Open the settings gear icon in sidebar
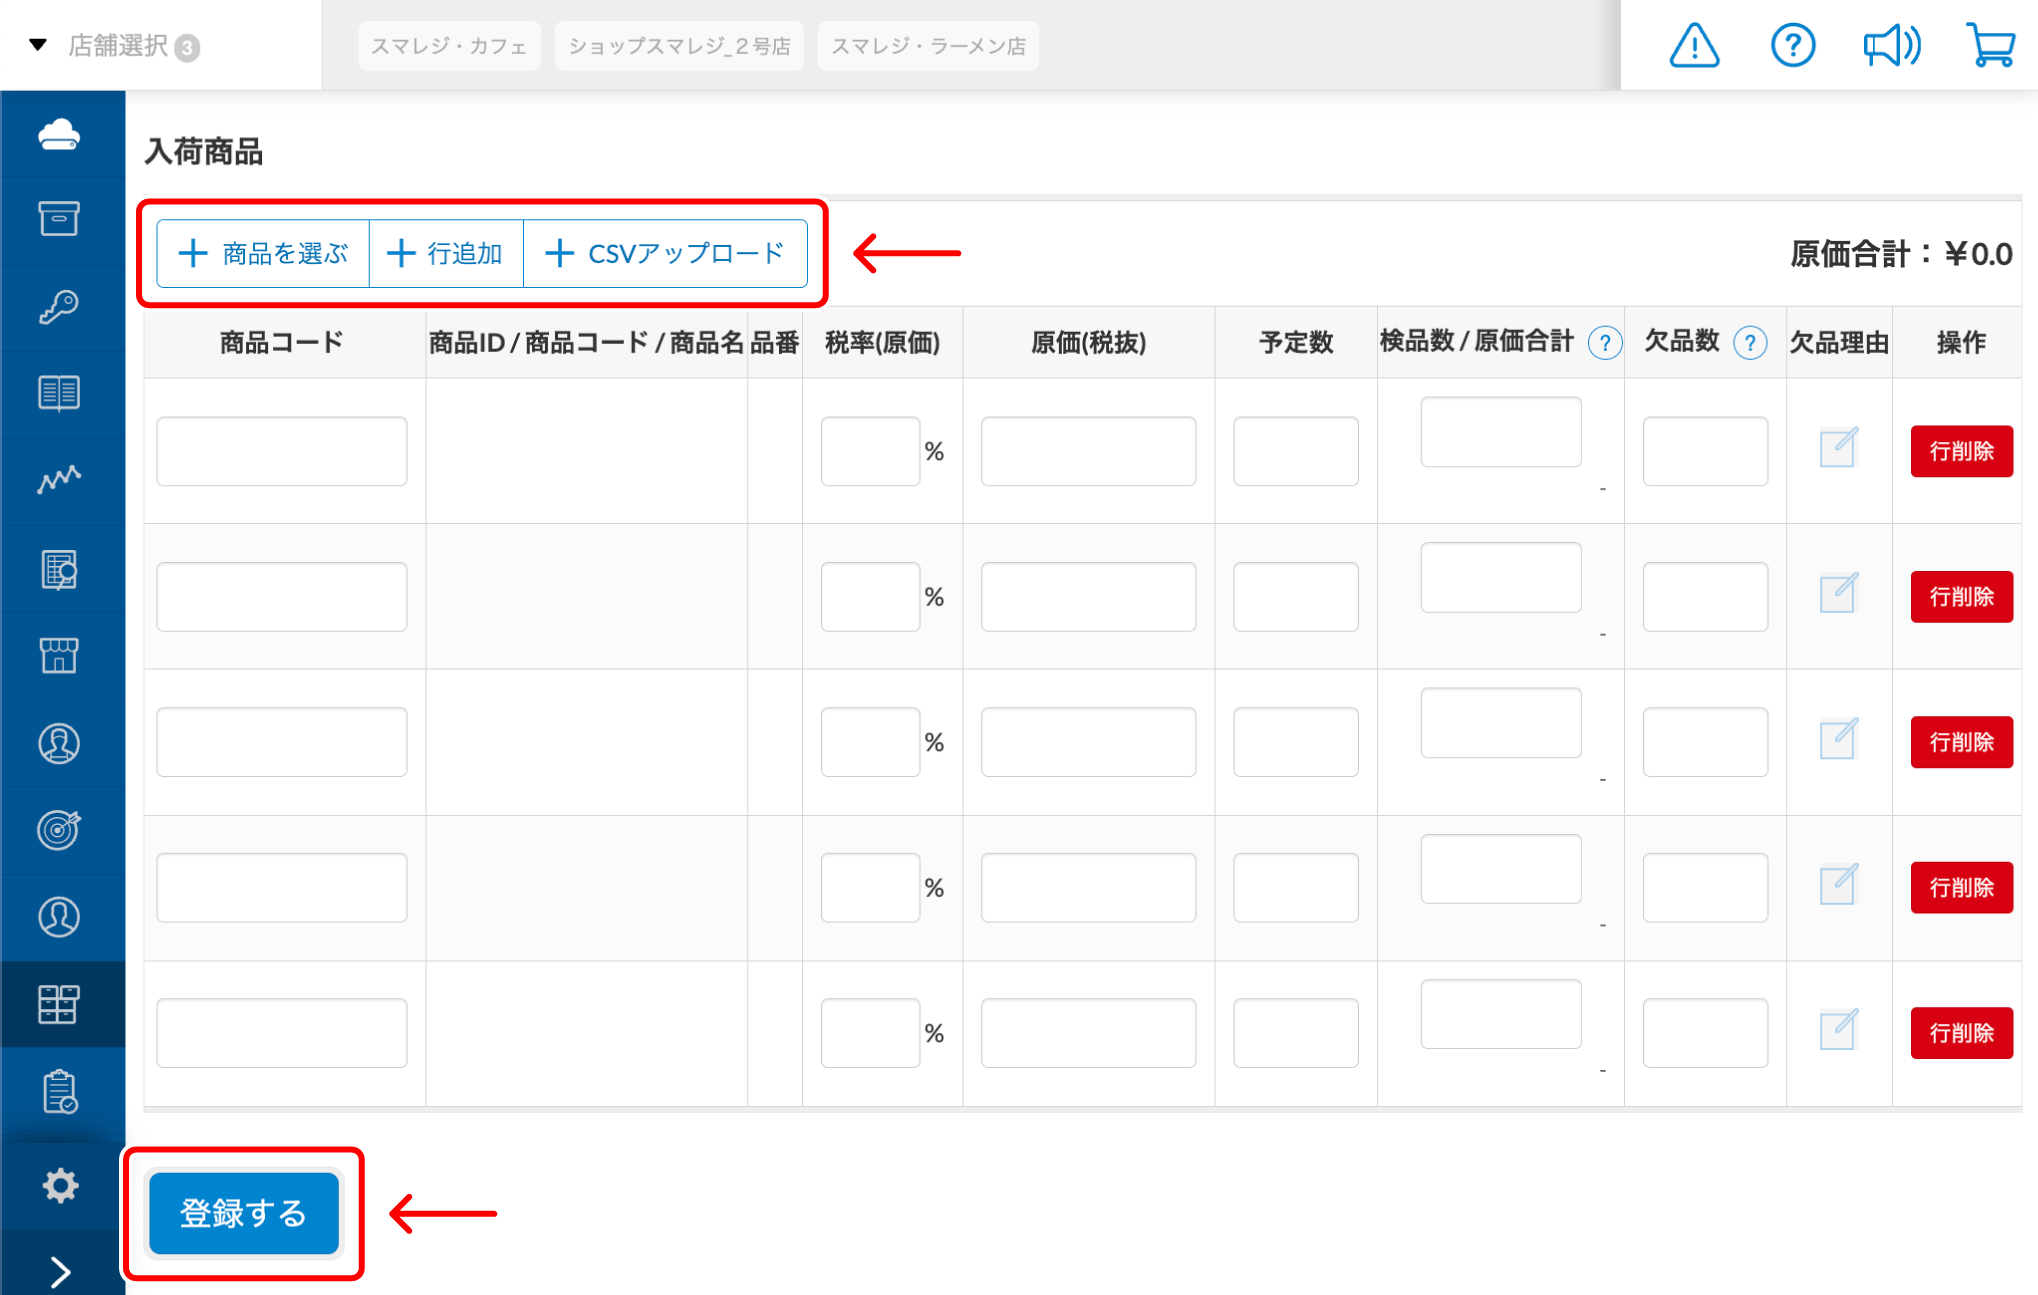 pyautogui.click(x=60, y=1186)
